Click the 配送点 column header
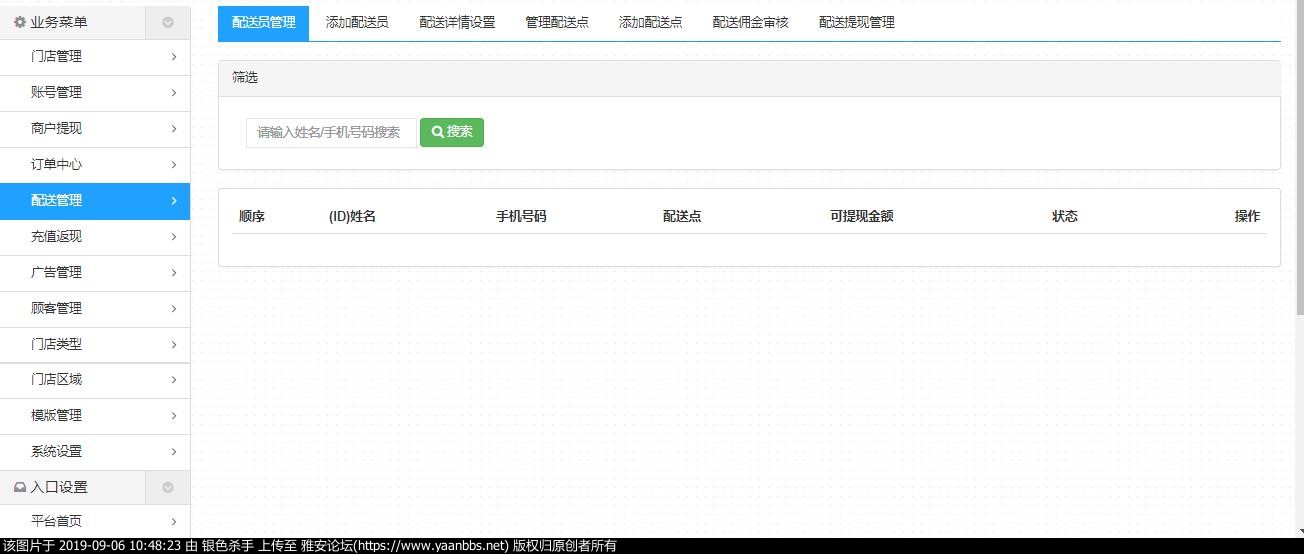The width and height of the screenshot is (1304, 554). tap(682, 216)
